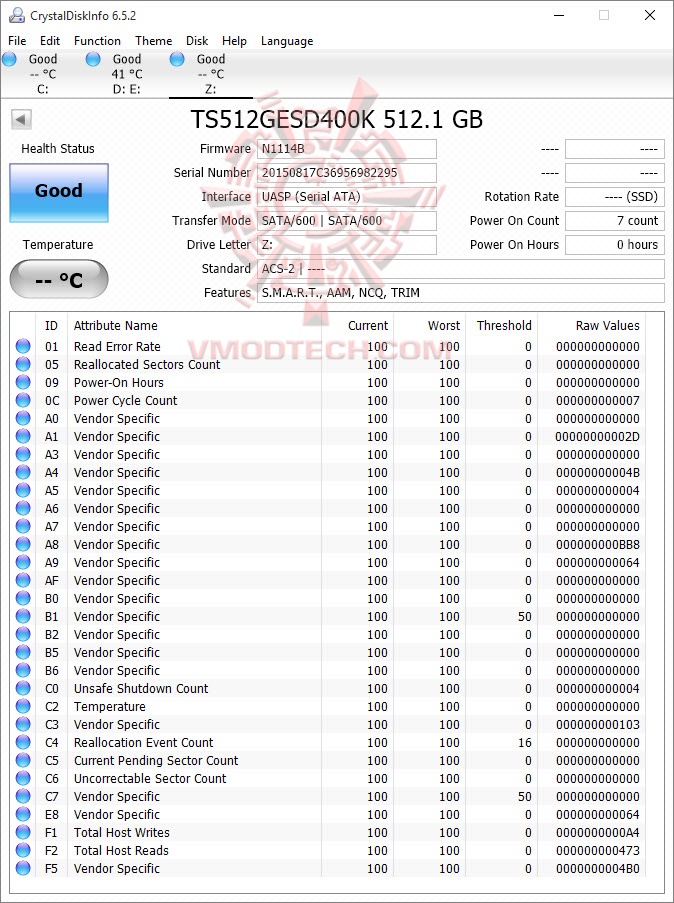Select the Z: disk tab
The image size is (674, 903).
211,74
